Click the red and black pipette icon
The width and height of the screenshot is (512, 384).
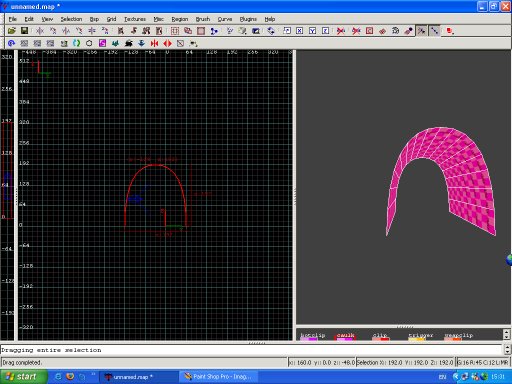408,31
